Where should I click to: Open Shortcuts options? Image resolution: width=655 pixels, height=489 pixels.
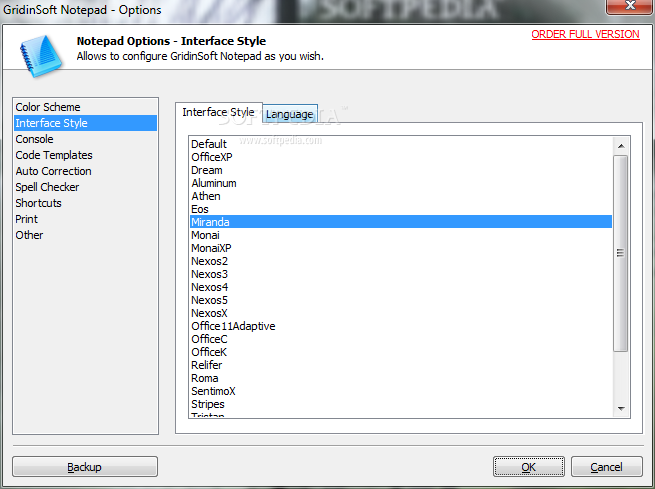[85, 203]
